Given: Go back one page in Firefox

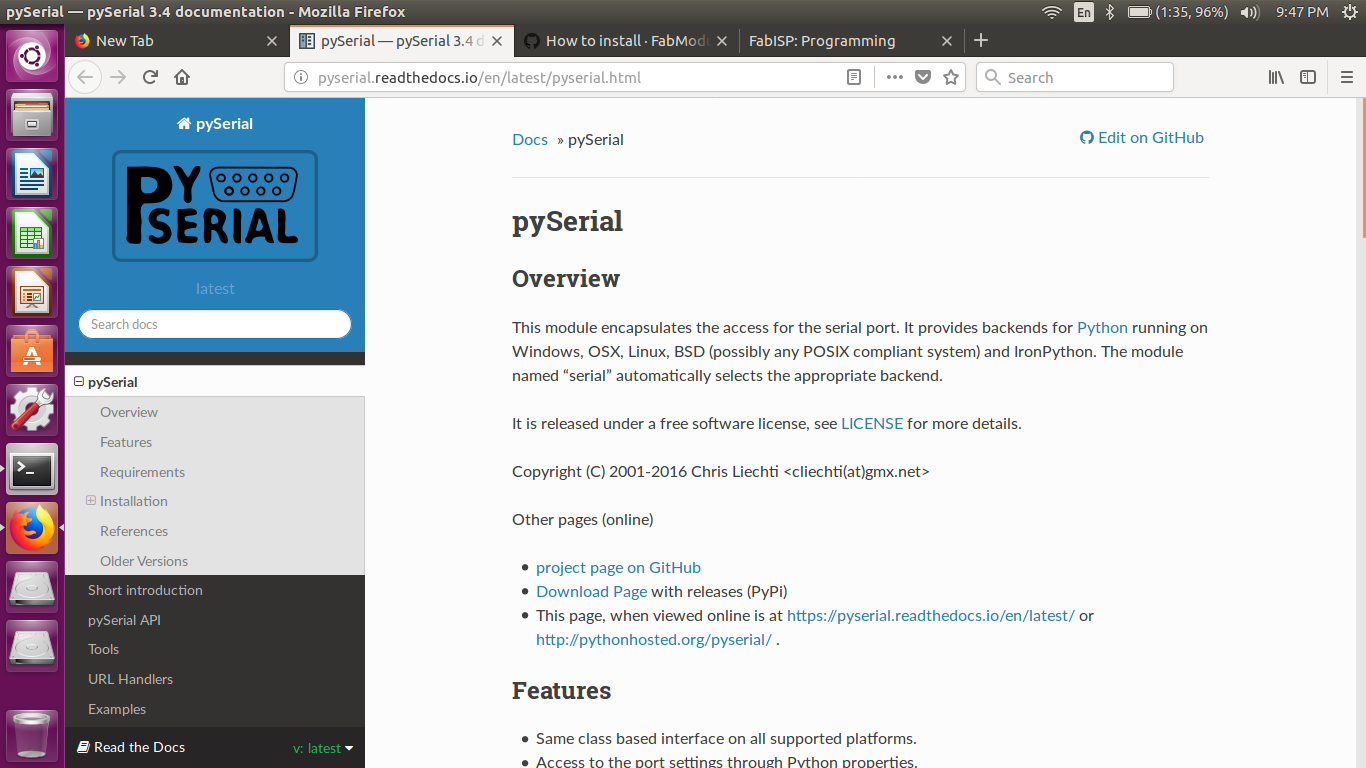Looking at the screenshot, I should coord(85,77).
